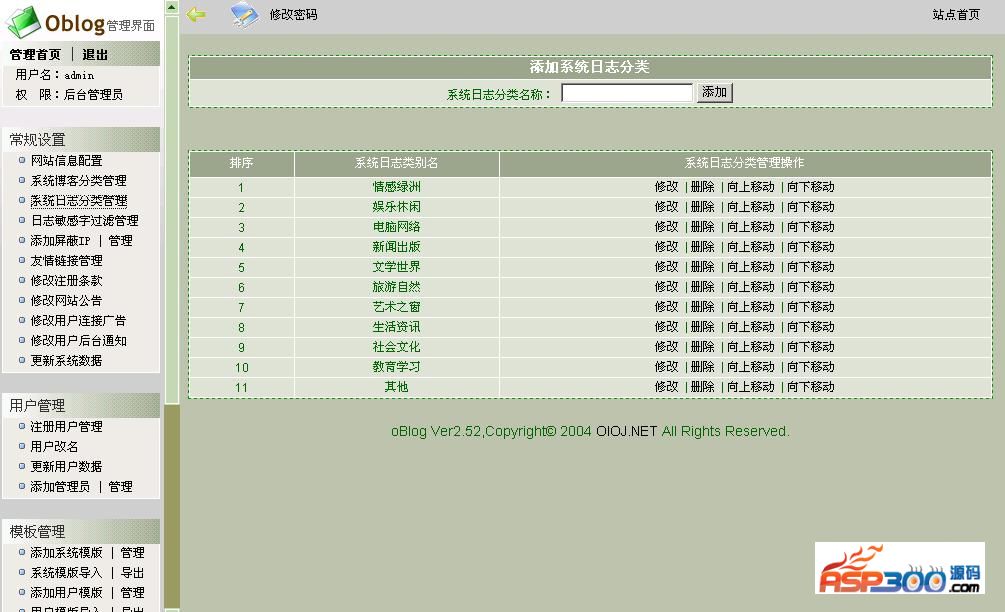The width and height of the screenshot is (1005, 612).
Task: Click the sidebar scroll-up arrow
Action: [x=172, y=7]
